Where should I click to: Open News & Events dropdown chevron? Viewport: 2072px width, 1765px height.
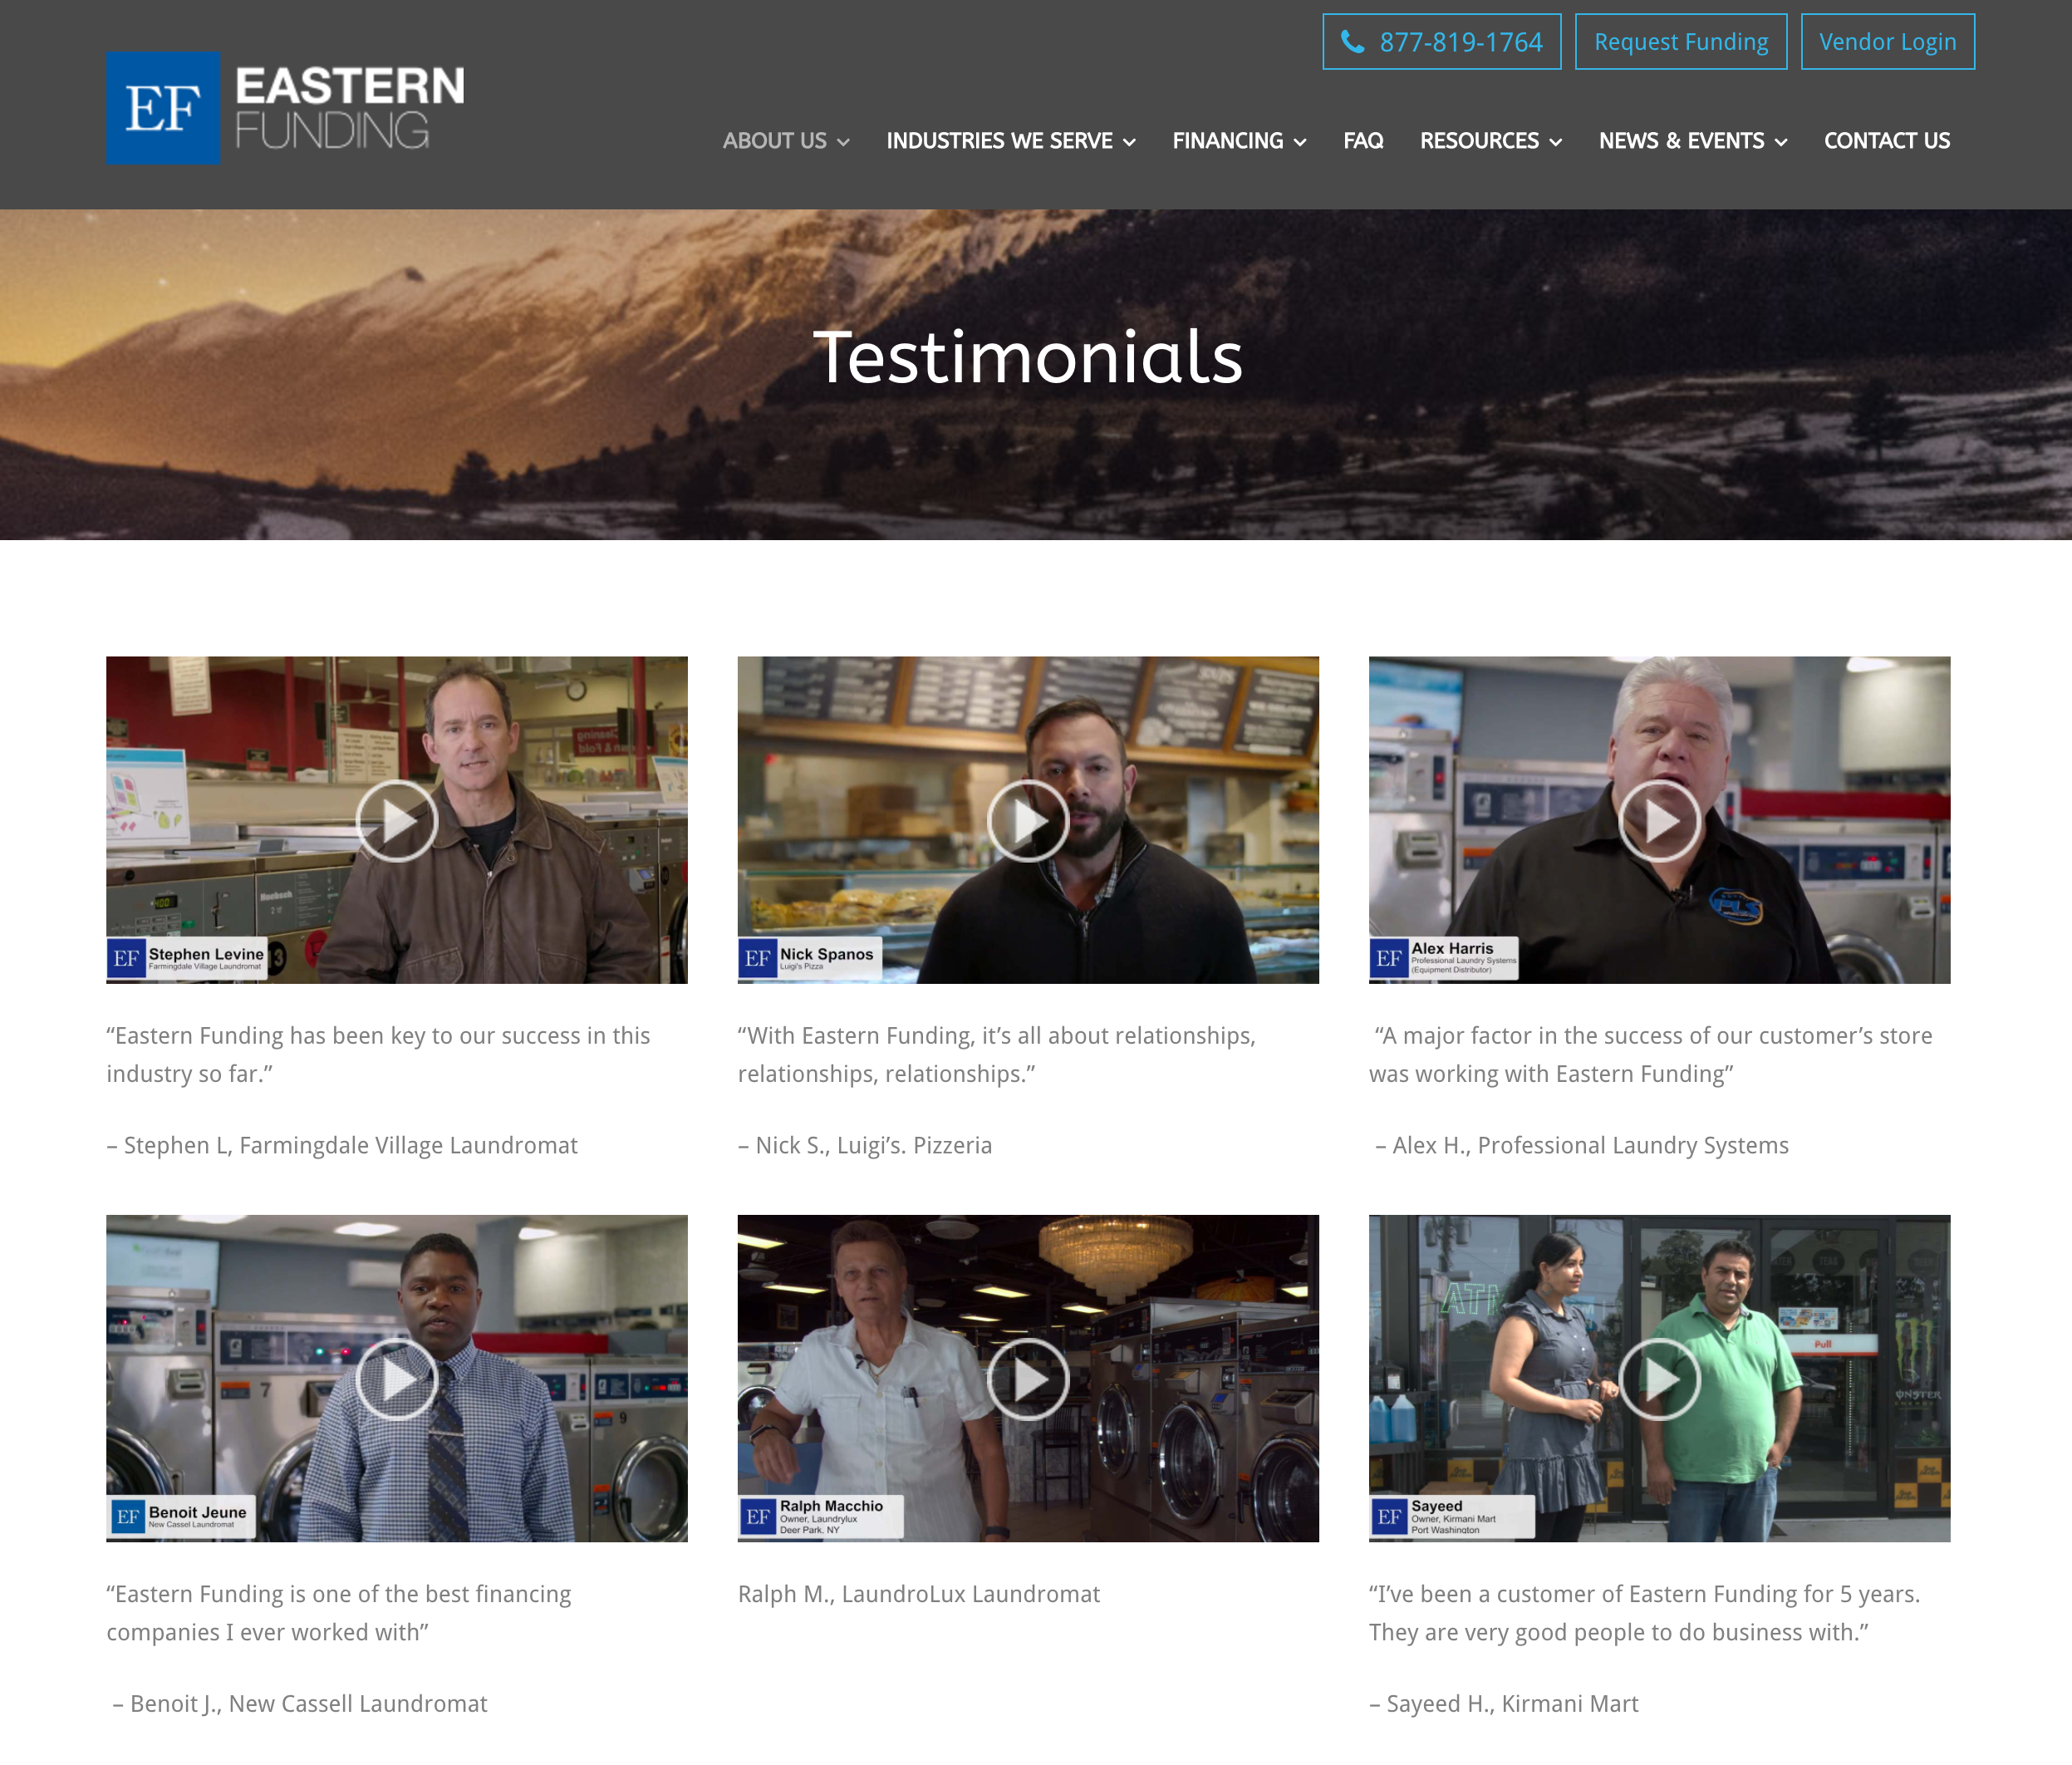pos(1781,143)
